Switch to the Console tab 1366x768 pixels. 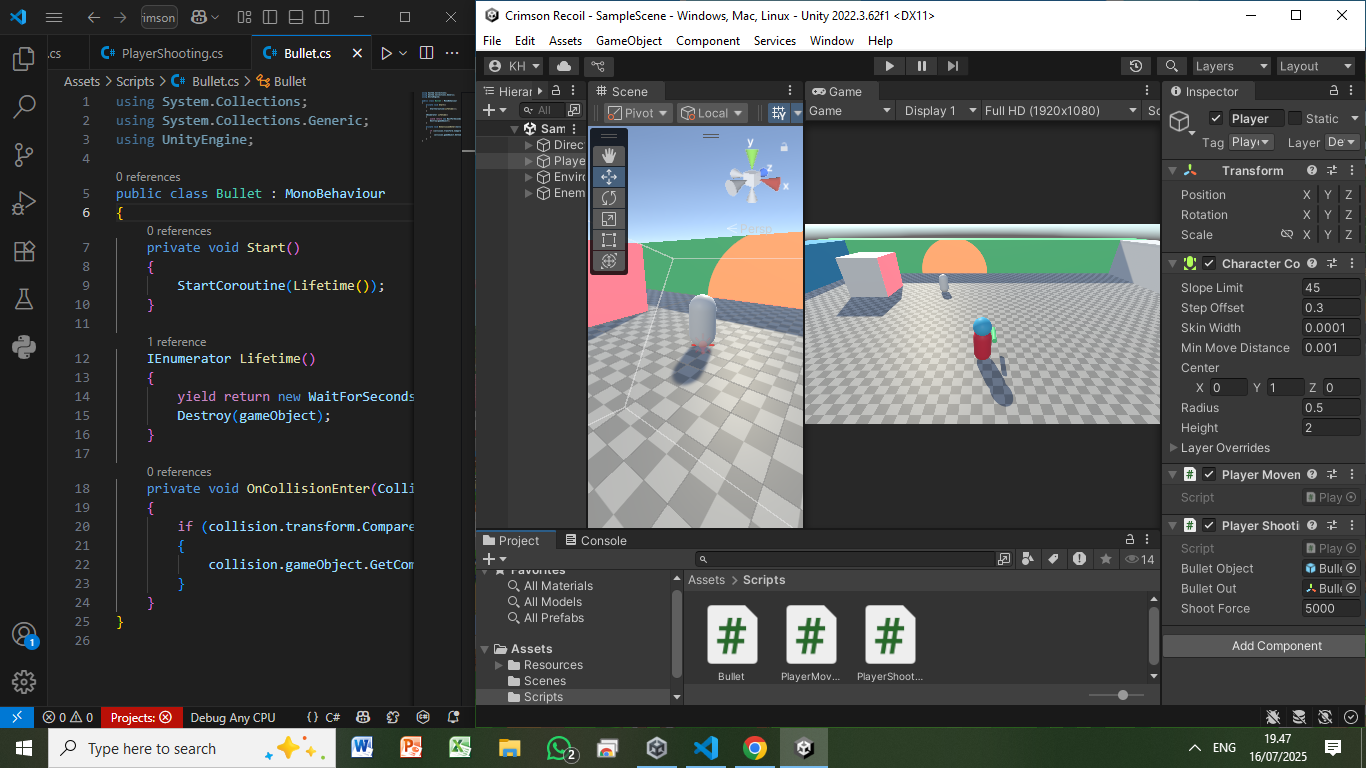pos(595,541)
